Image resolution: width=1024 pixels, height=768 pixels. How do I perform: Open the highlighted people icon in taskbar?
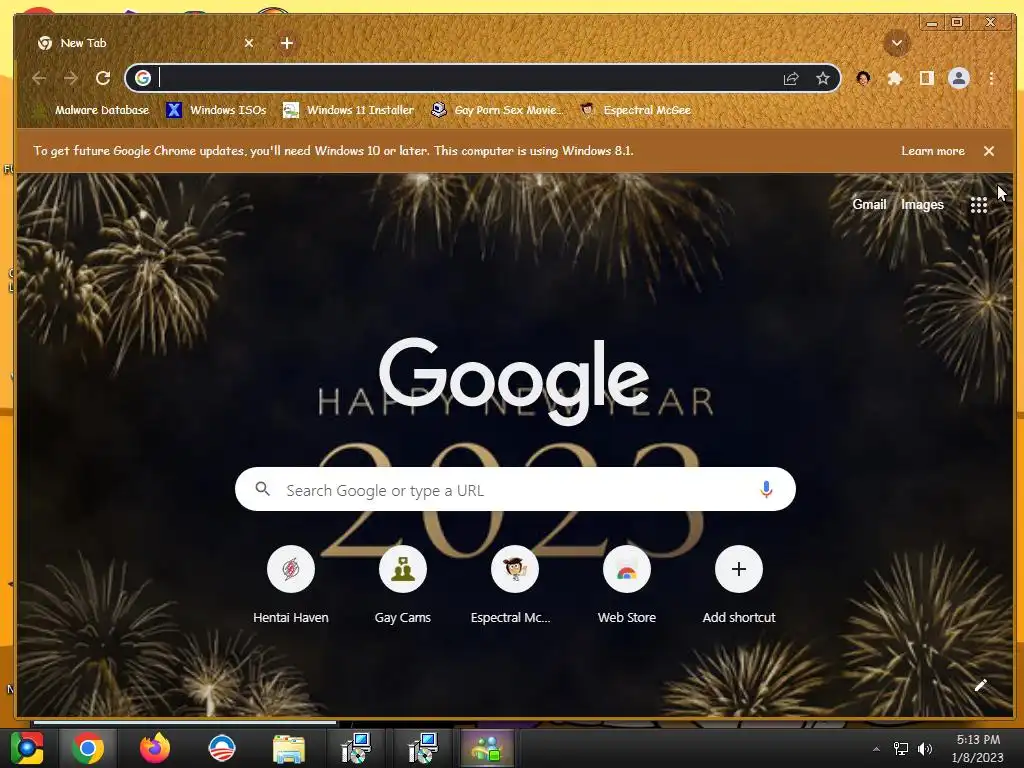pos(488,748)
